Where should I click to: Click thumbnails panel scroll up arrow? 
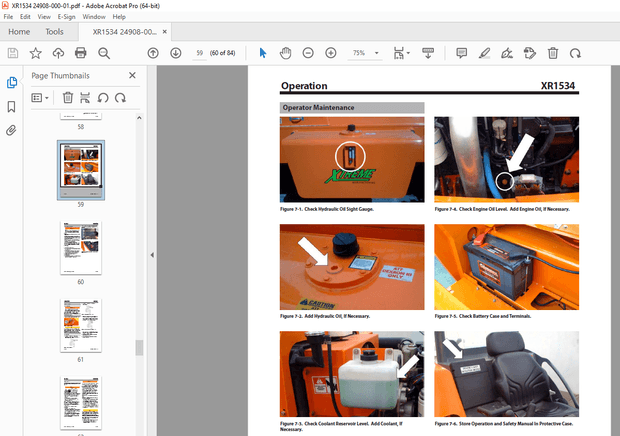(x=139, y=118)
